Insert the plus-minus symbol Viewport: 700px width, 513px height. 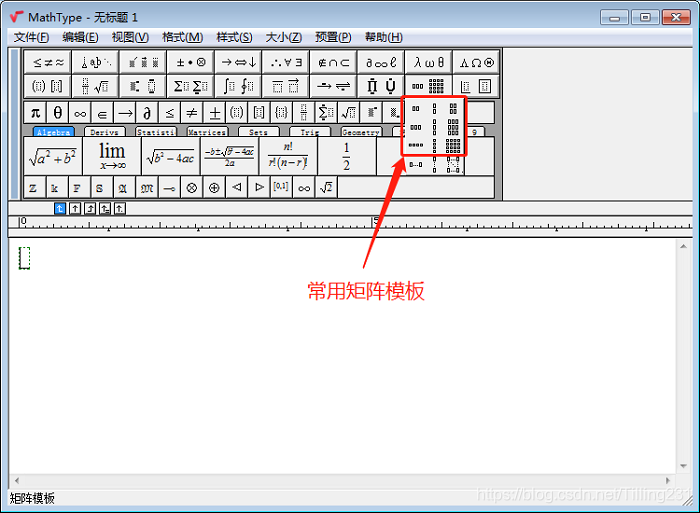coord(214,113)
